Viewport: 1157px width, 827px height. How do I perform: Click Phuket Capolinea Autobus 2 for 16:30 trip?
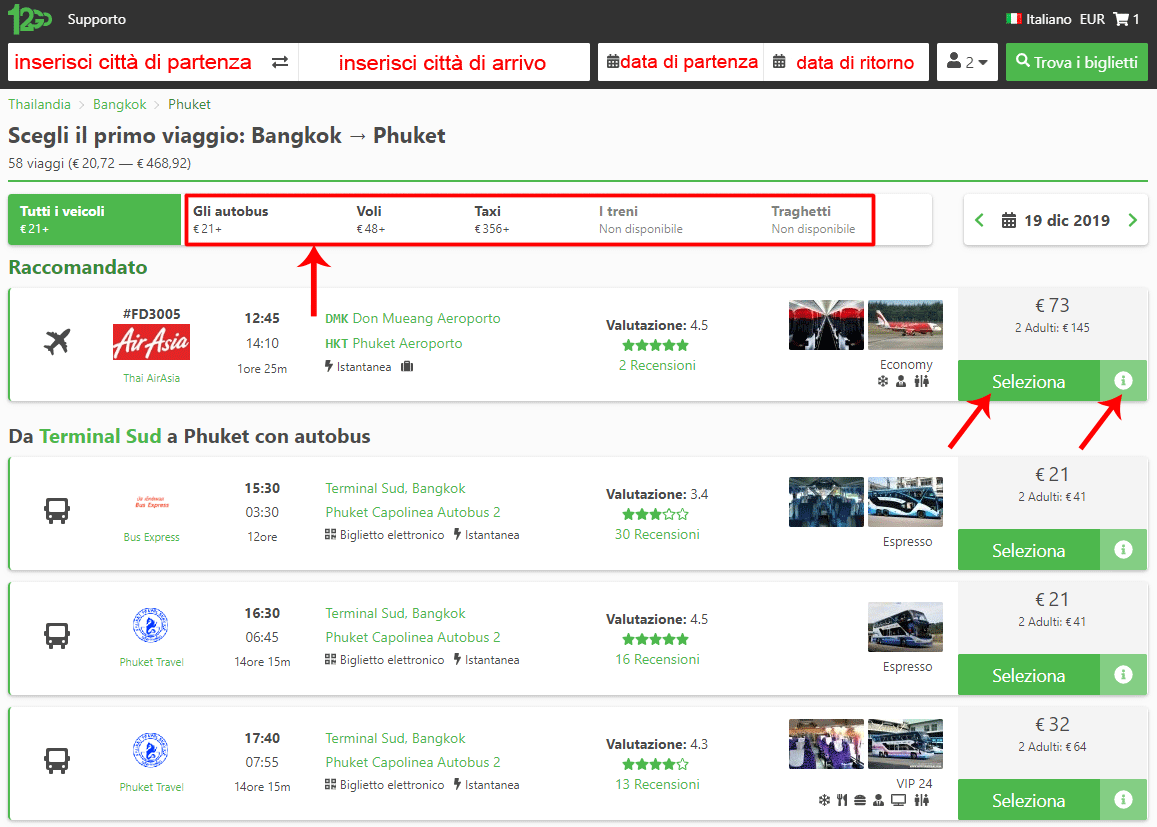[412, 637]
